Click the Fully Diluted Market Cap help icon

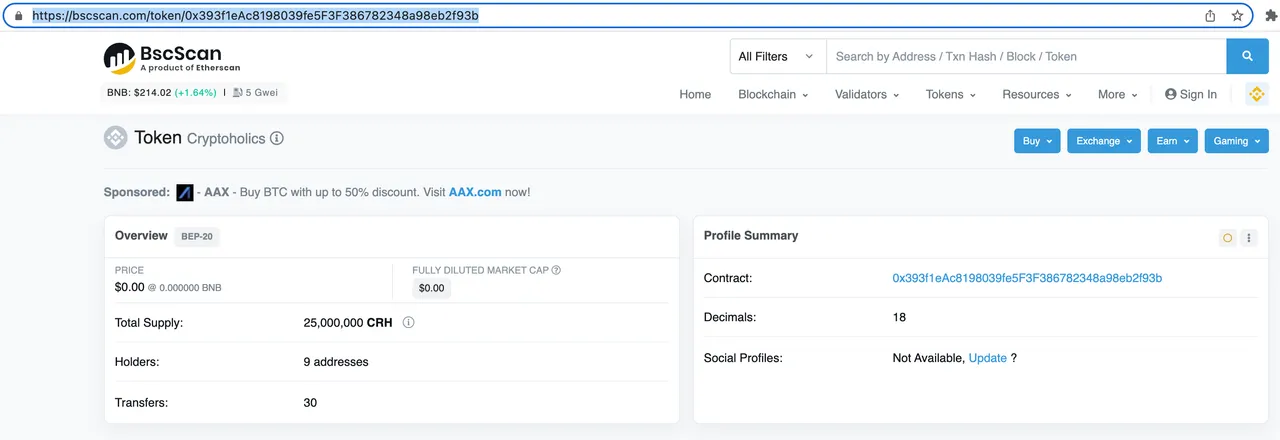pos(556,270)
